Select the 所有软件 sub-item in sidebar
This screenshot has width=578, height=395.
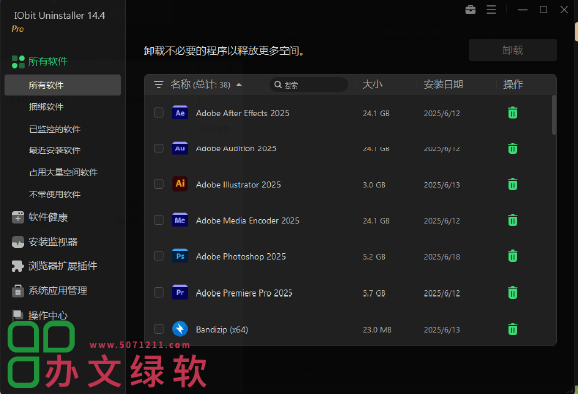pos(63,85)
